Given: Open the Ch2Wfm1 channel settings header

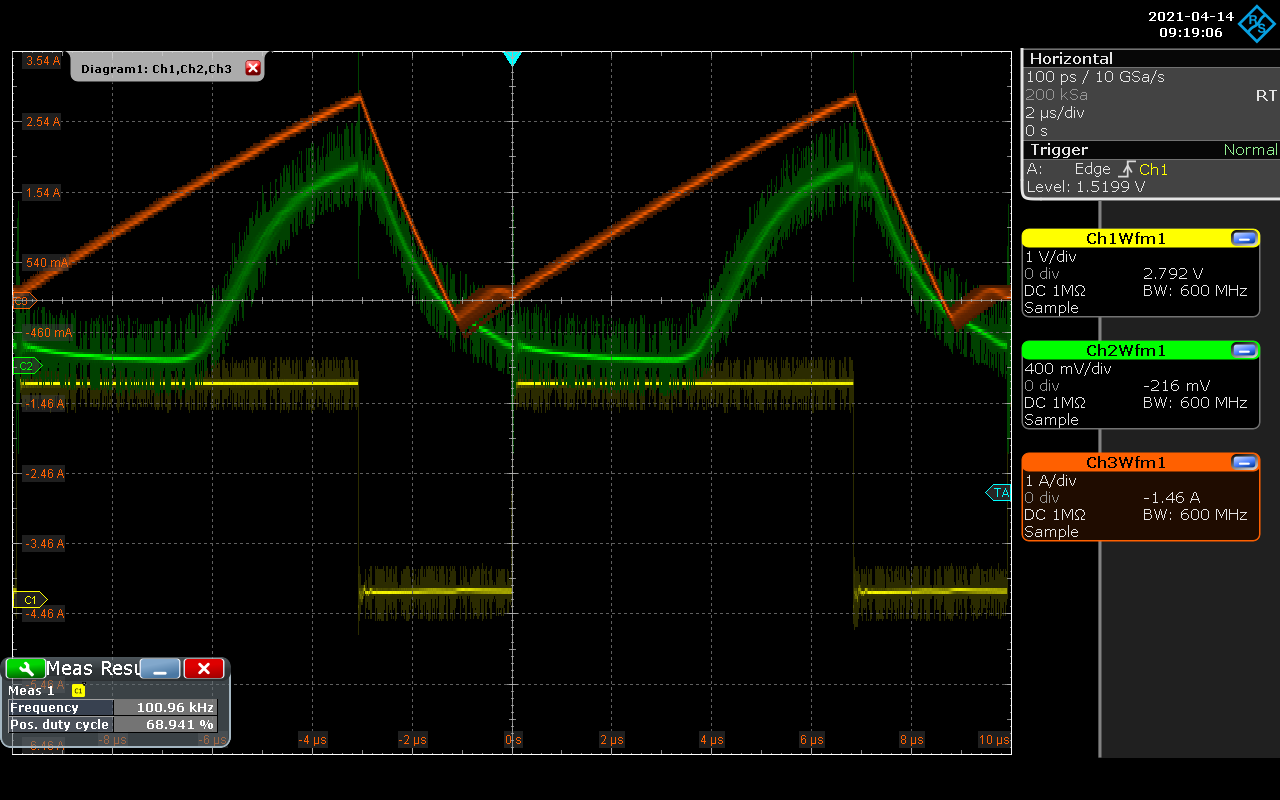Looking at the screenshot, I should point(1126,350).
